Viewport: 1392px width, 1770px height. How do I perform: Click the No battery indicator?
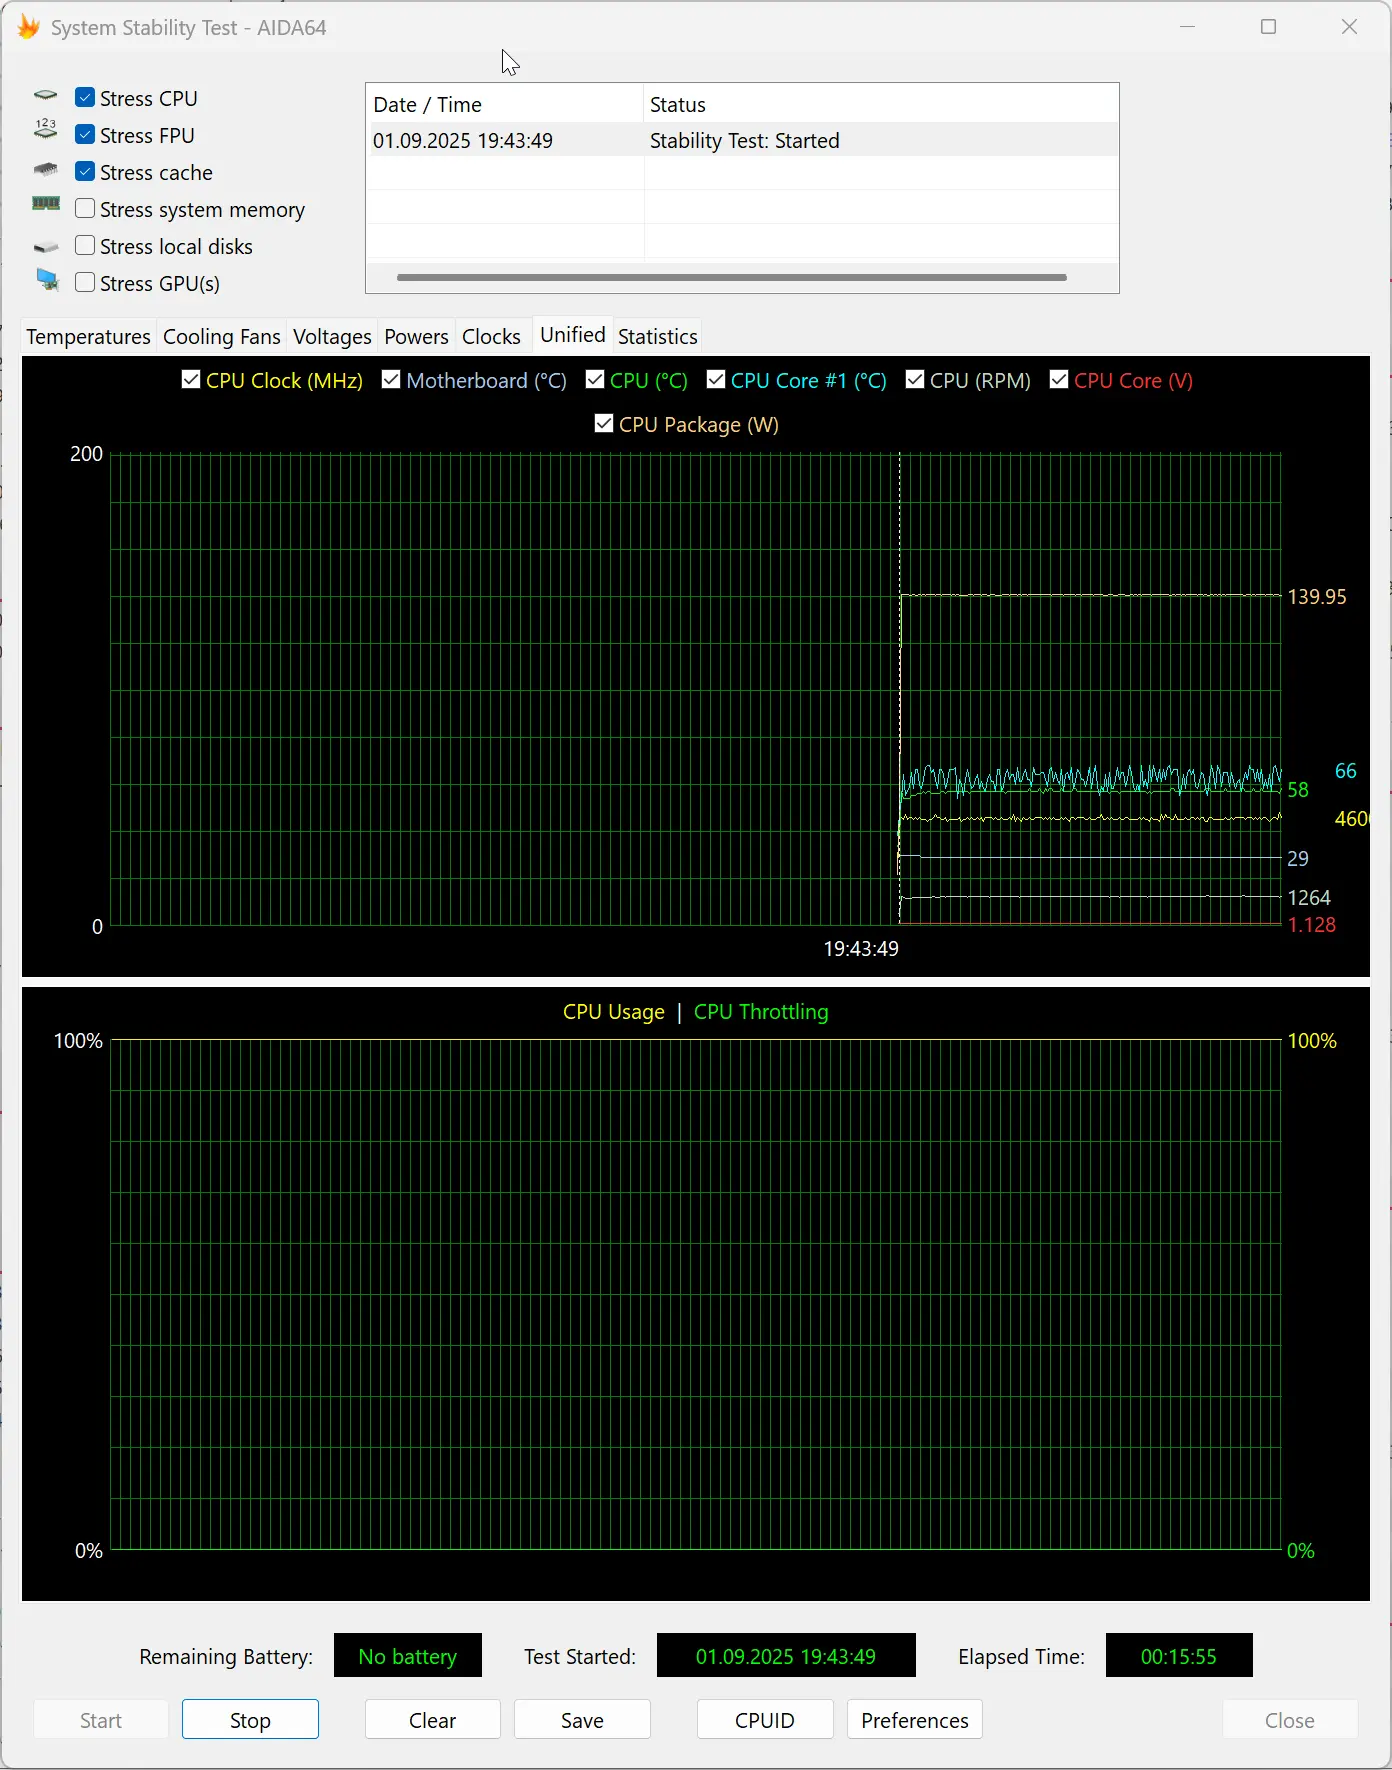(408, 1656)
